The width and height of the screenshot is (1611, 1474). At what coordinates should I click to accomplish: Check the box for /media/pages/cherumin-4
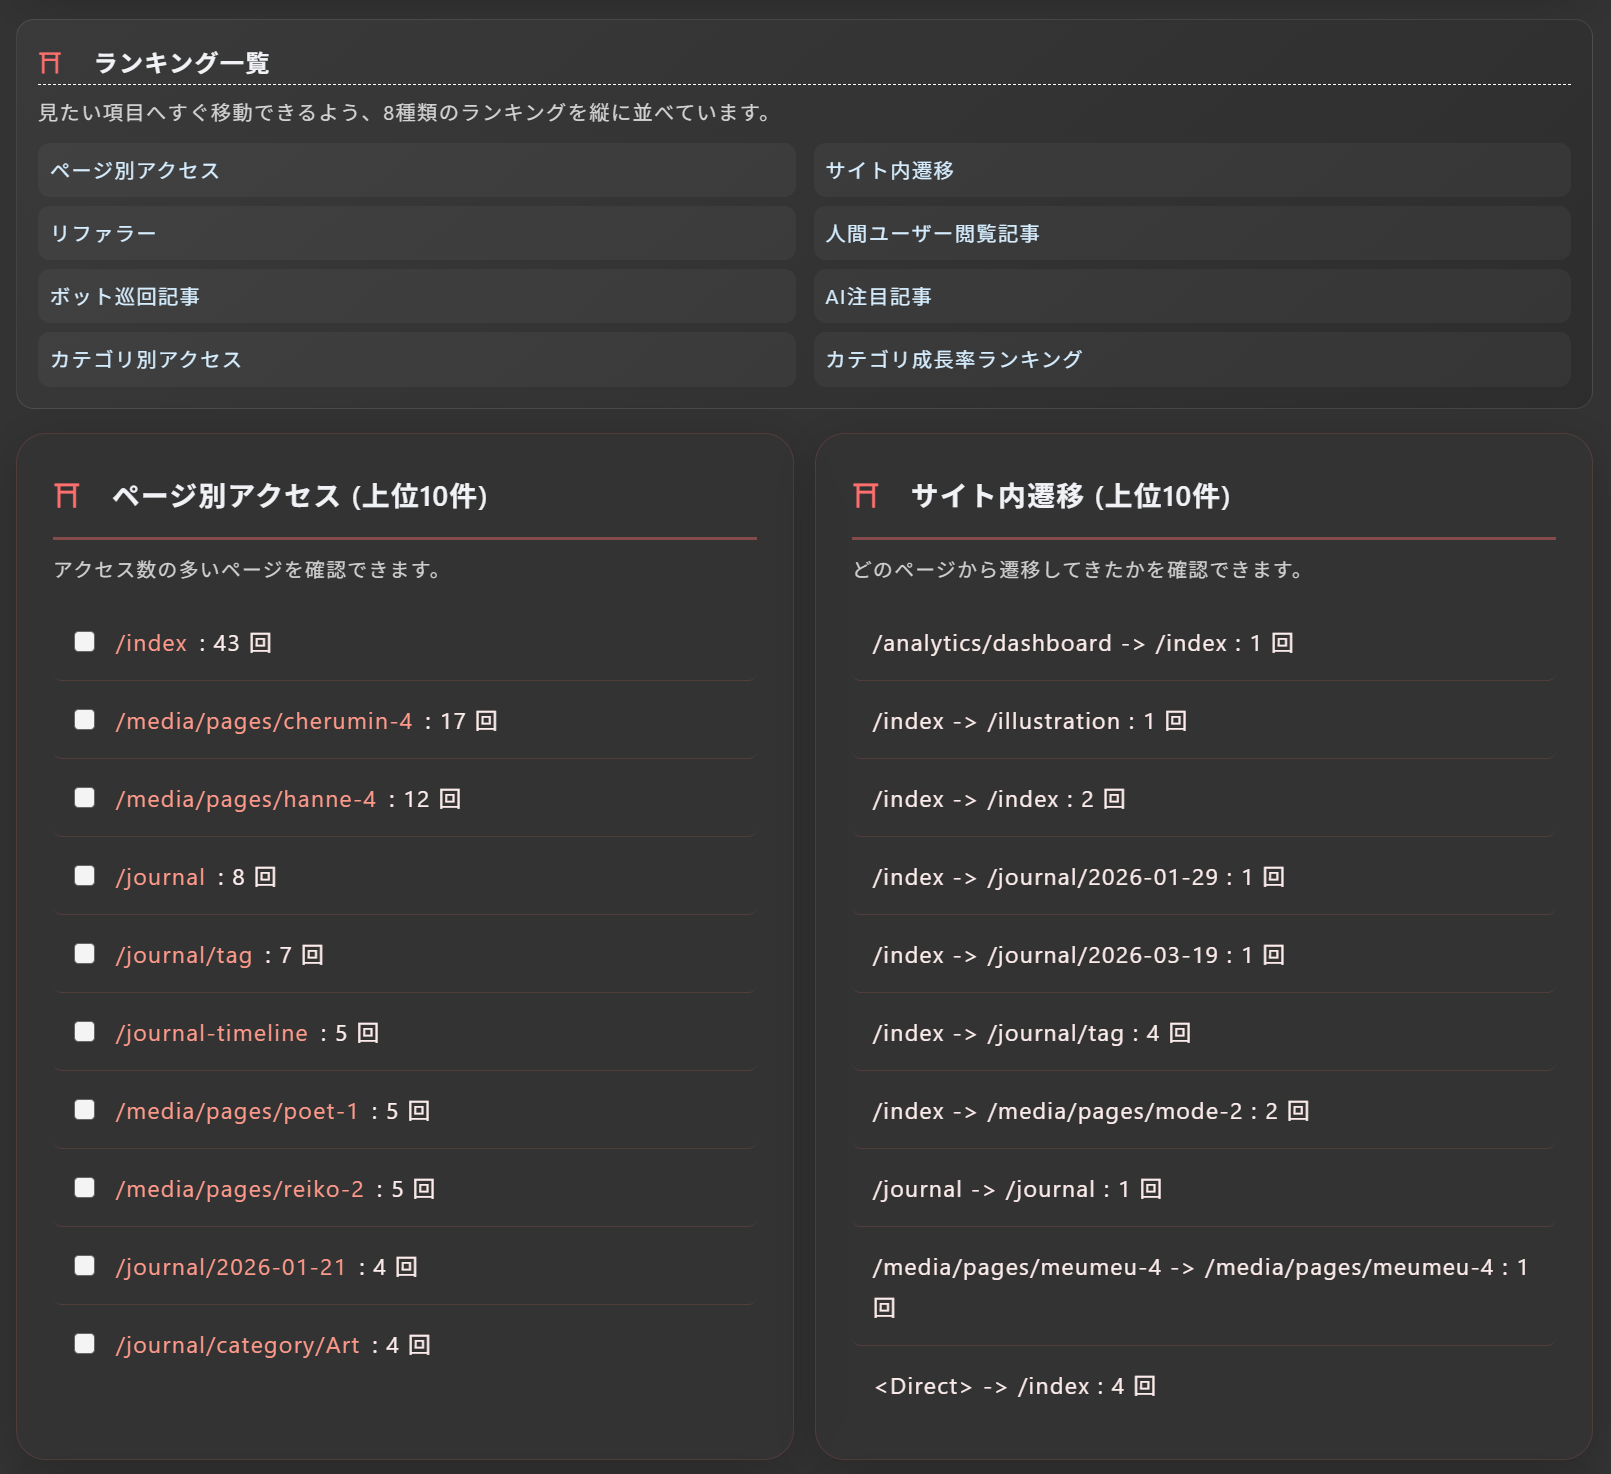84,720
